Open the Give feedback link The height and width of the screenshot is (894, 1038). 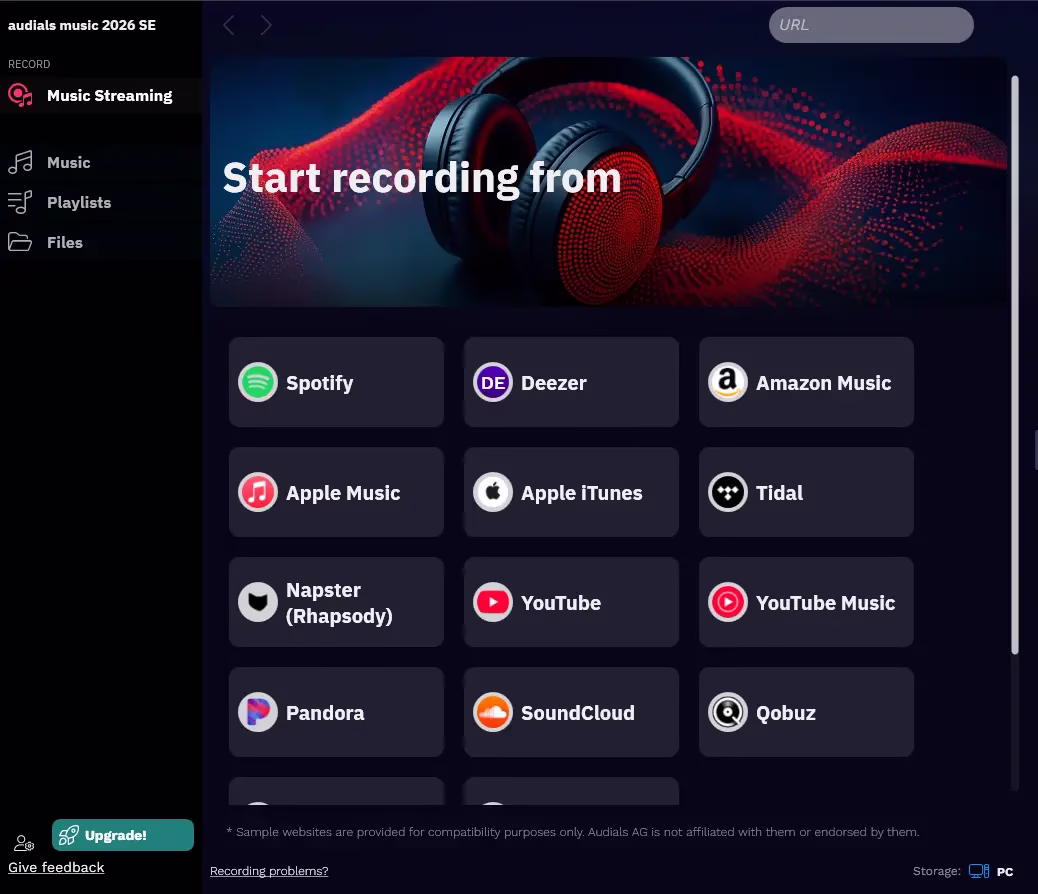pos(56,867)
